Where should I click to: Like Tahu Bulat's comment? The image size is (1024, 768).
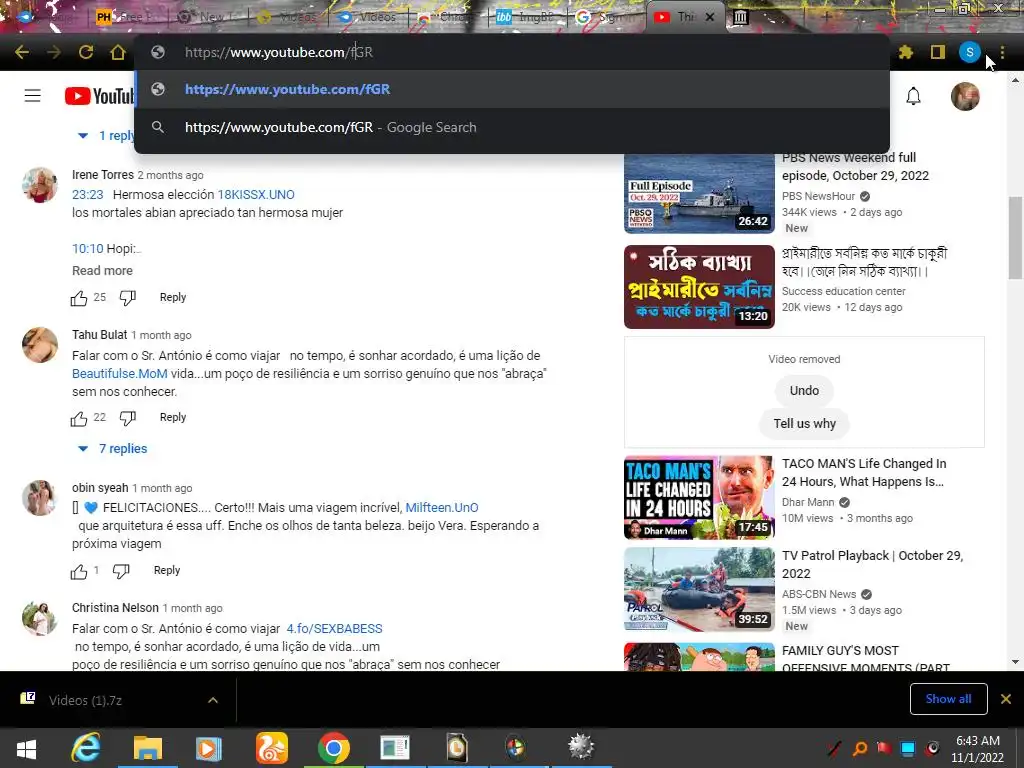pyautogui.click(x=79, y=418)
